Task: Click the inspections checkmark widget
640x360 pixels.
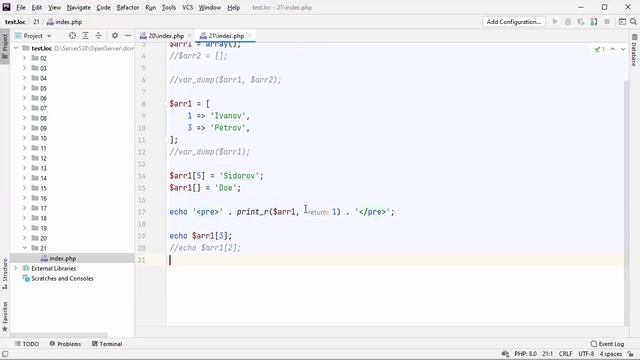Action: [600, 49]
